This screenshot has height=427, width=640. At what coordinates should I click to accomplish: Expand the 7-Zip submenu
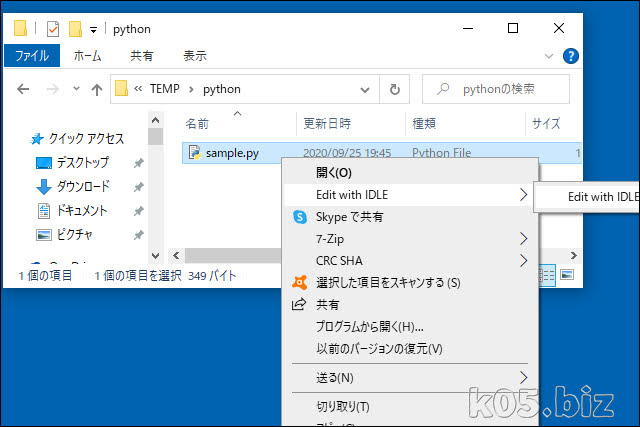coord(410,239)
